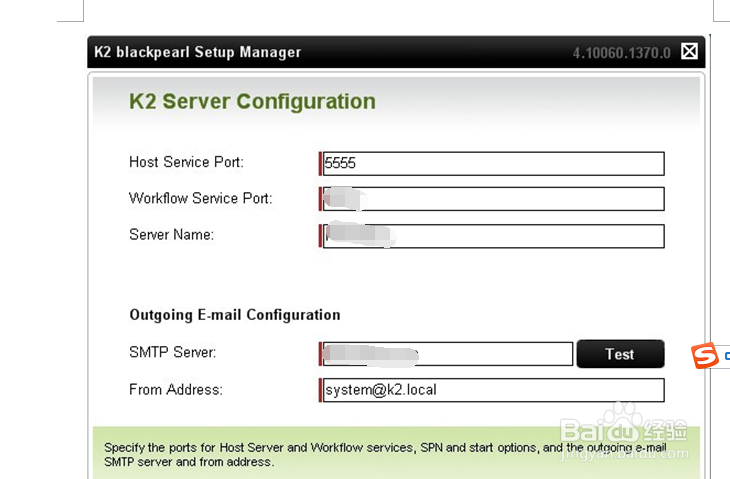This screenshot has width=730, height=479.
Task: Click the Outgoing E-mail Configuration heading
Action: (x=234, y=314)
